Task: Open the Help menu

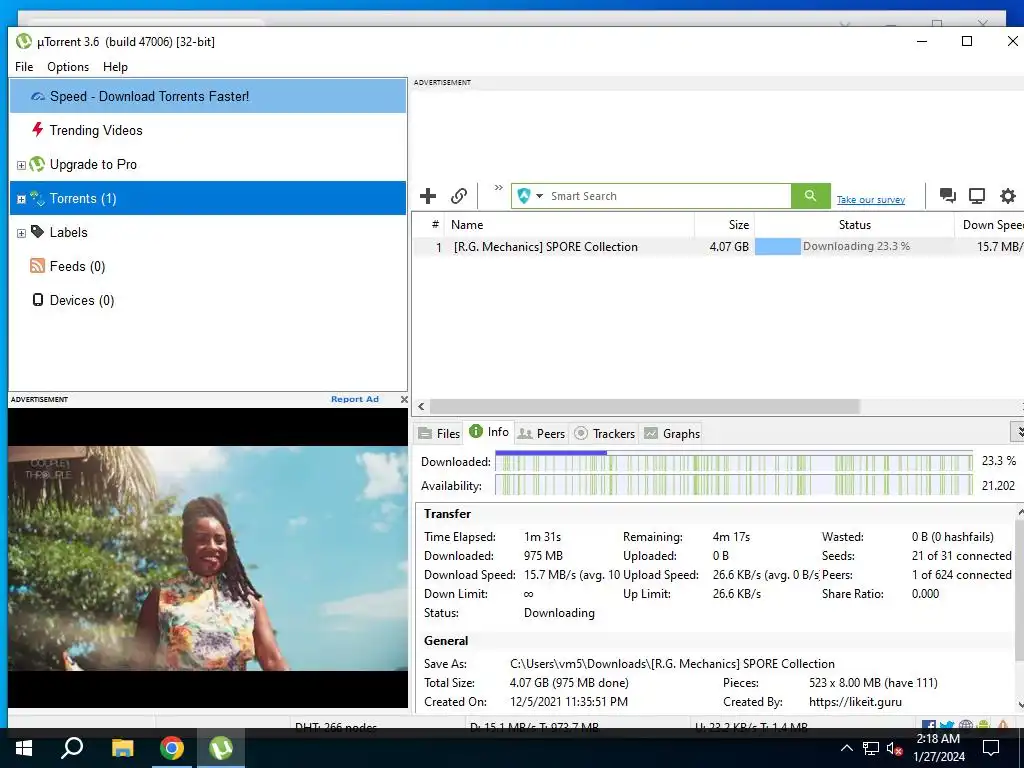Action: click(115, 67)
